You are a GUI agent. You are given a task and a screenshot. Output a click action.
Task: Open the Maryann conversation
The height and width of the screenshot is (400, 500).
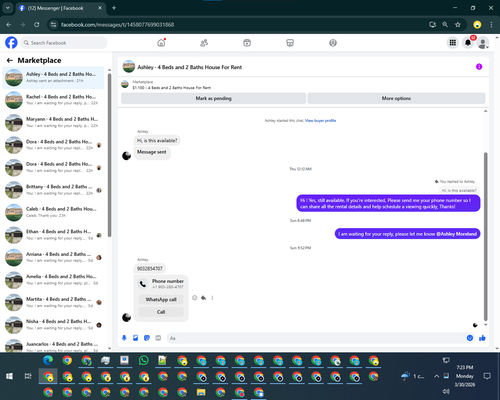(x=53, y=122)
